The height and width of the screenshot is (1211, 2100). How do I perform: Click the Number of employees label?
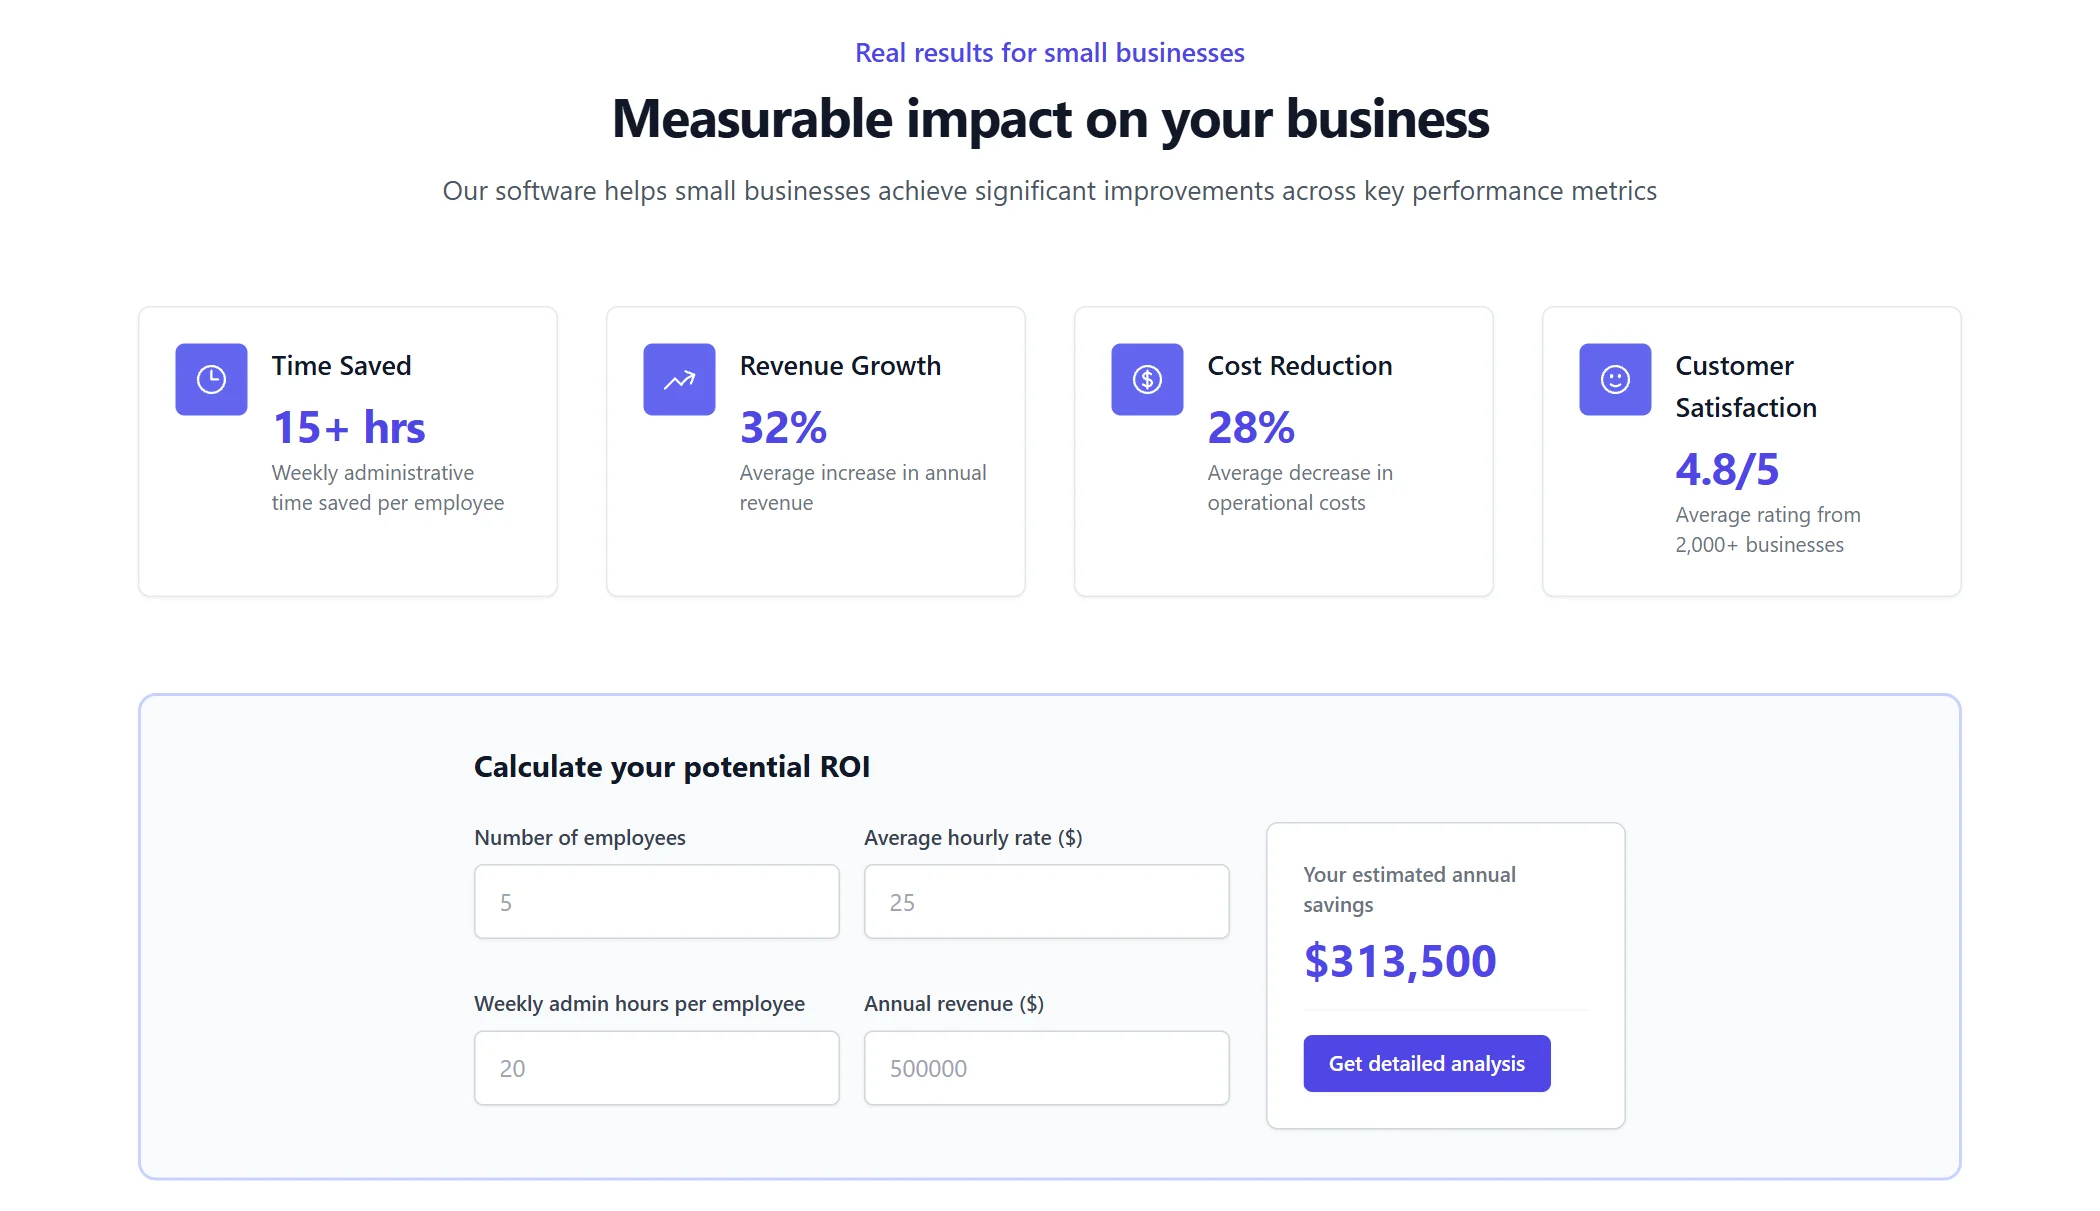[580, 838]
